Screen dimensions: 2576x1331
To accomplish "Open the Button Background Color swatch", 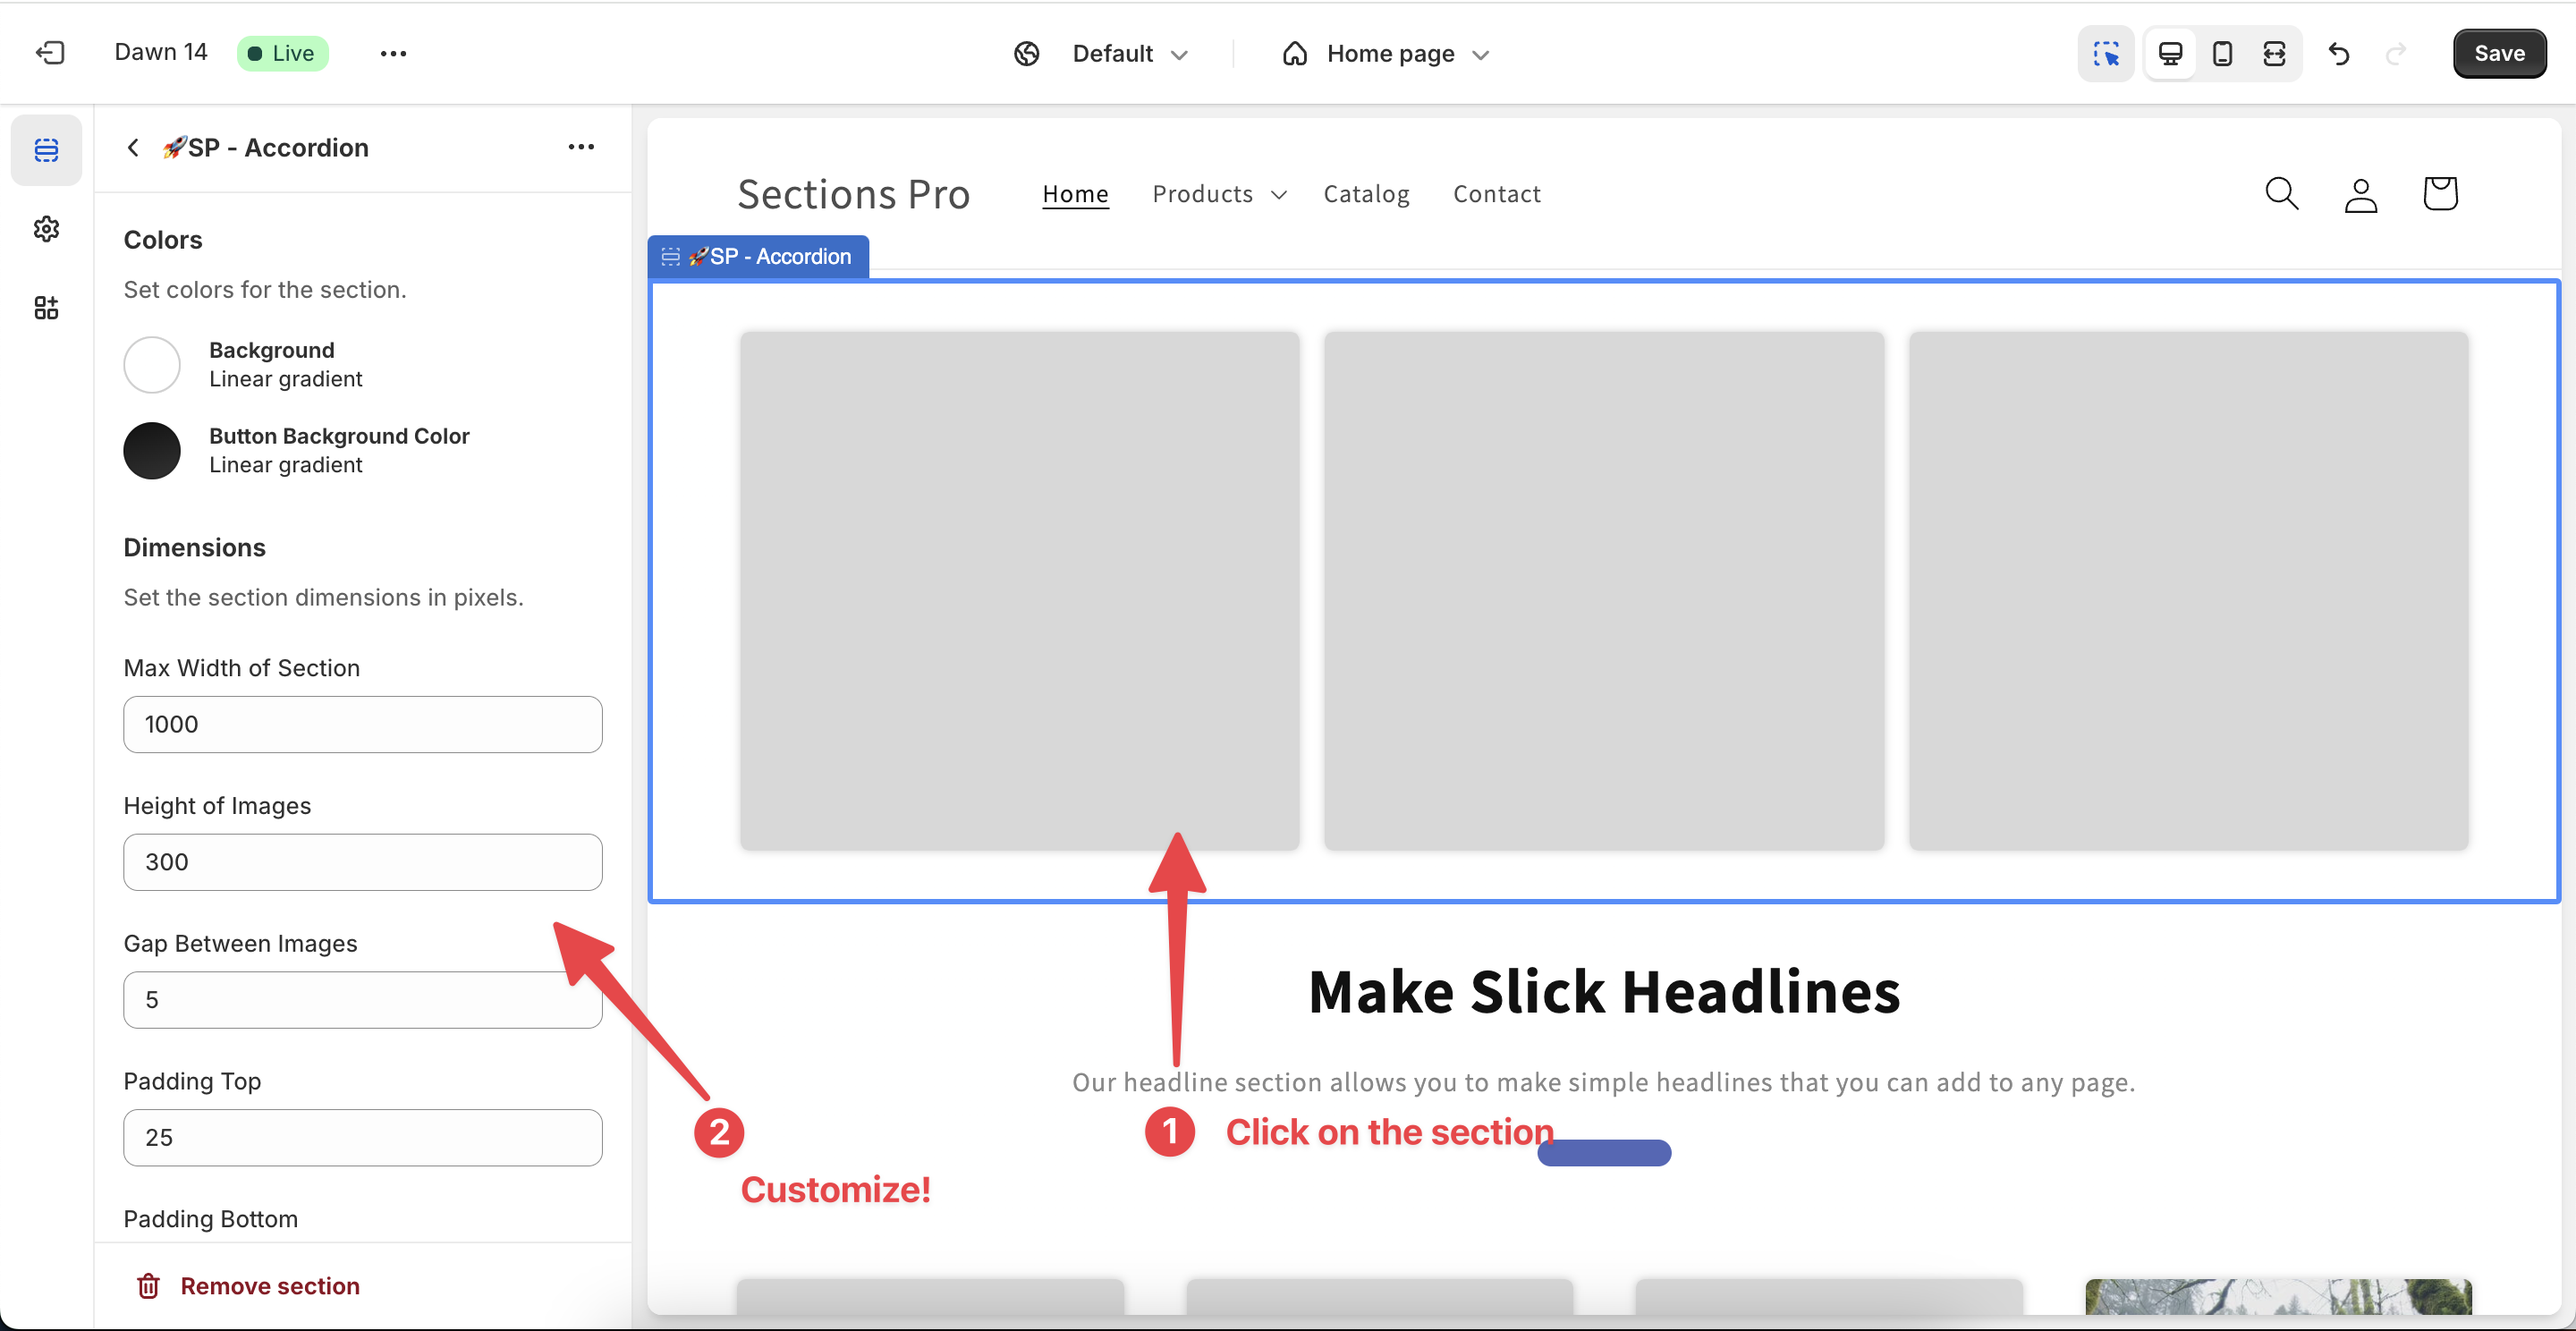I will click(152, 451).
